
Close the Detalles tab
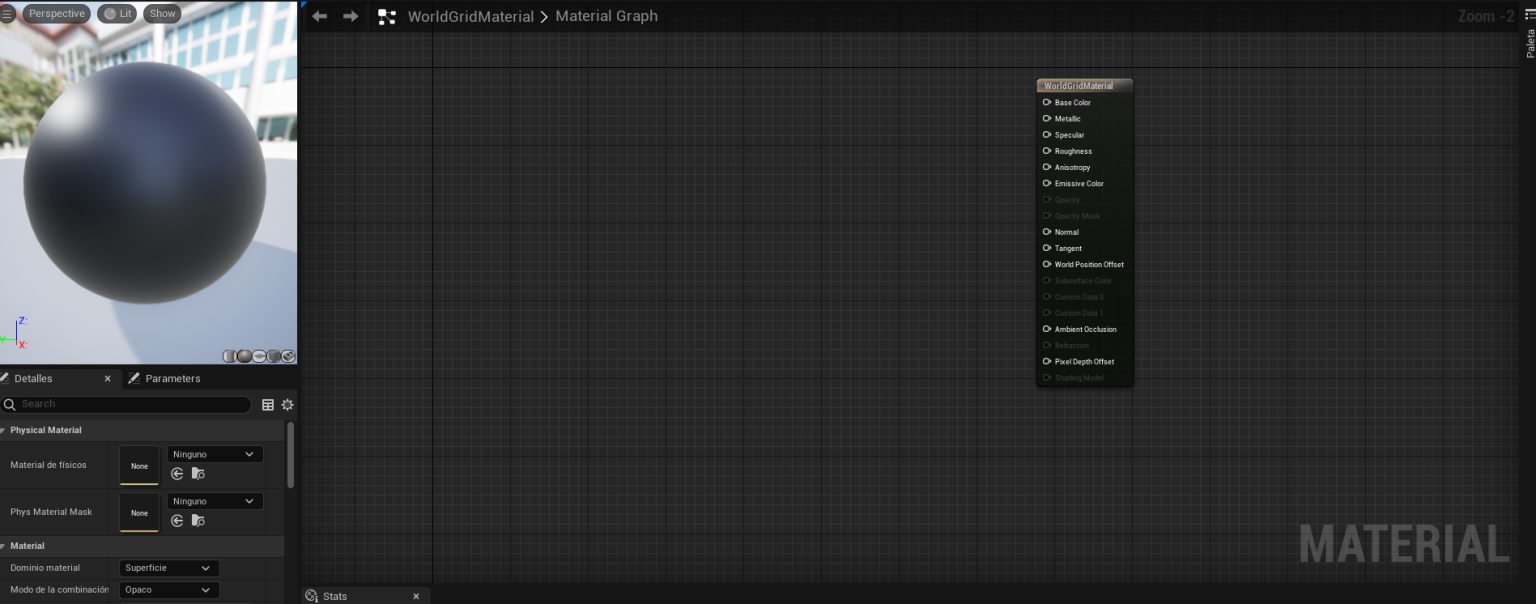click(108, 379)
